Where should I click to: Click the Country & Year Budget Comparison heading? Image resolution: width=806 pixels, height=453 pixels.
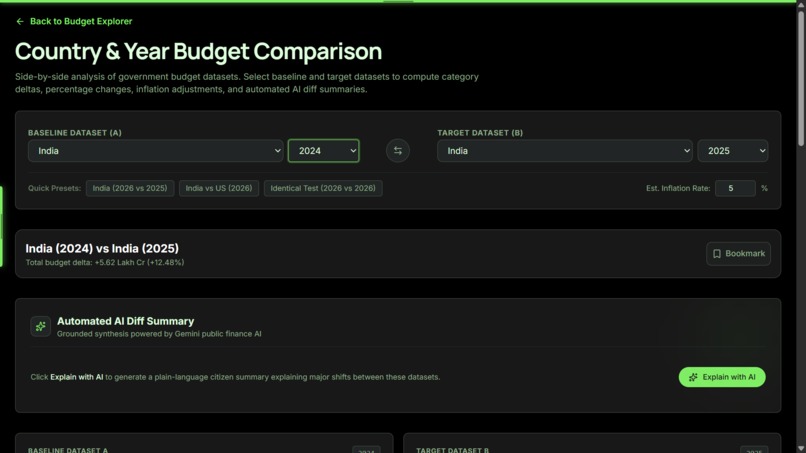click(x=198, y=51)
